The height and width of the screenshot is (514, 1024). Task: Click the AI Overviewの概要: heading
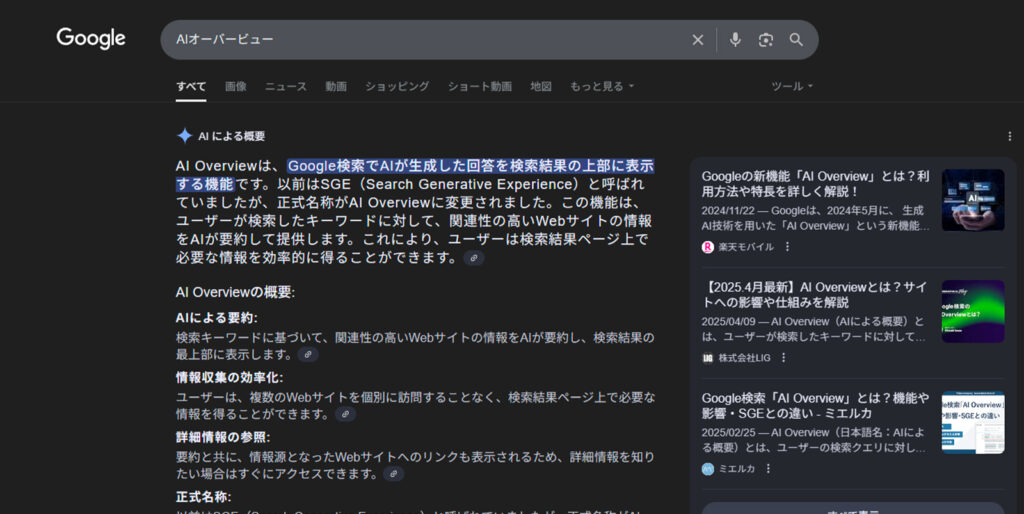(235, 292)
